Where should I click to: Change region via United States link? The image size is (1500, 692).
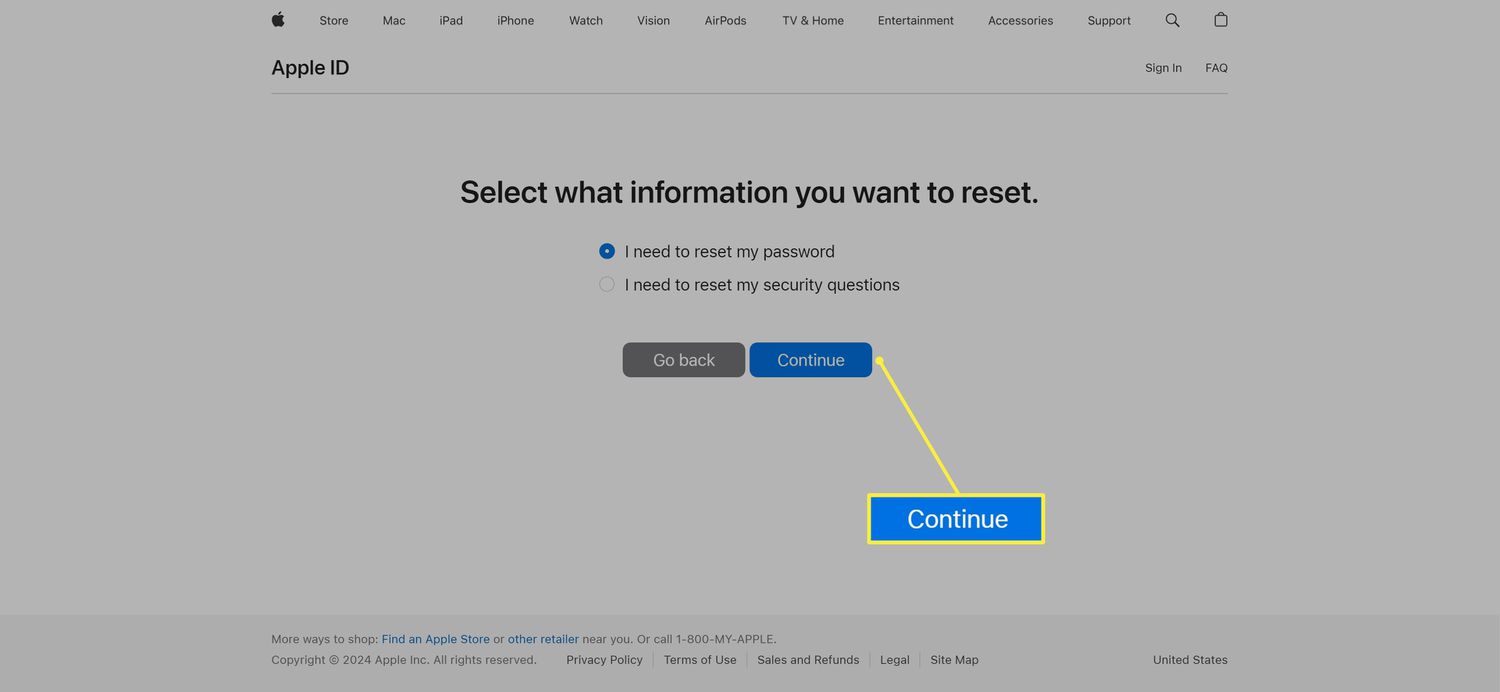[1190, 660]
